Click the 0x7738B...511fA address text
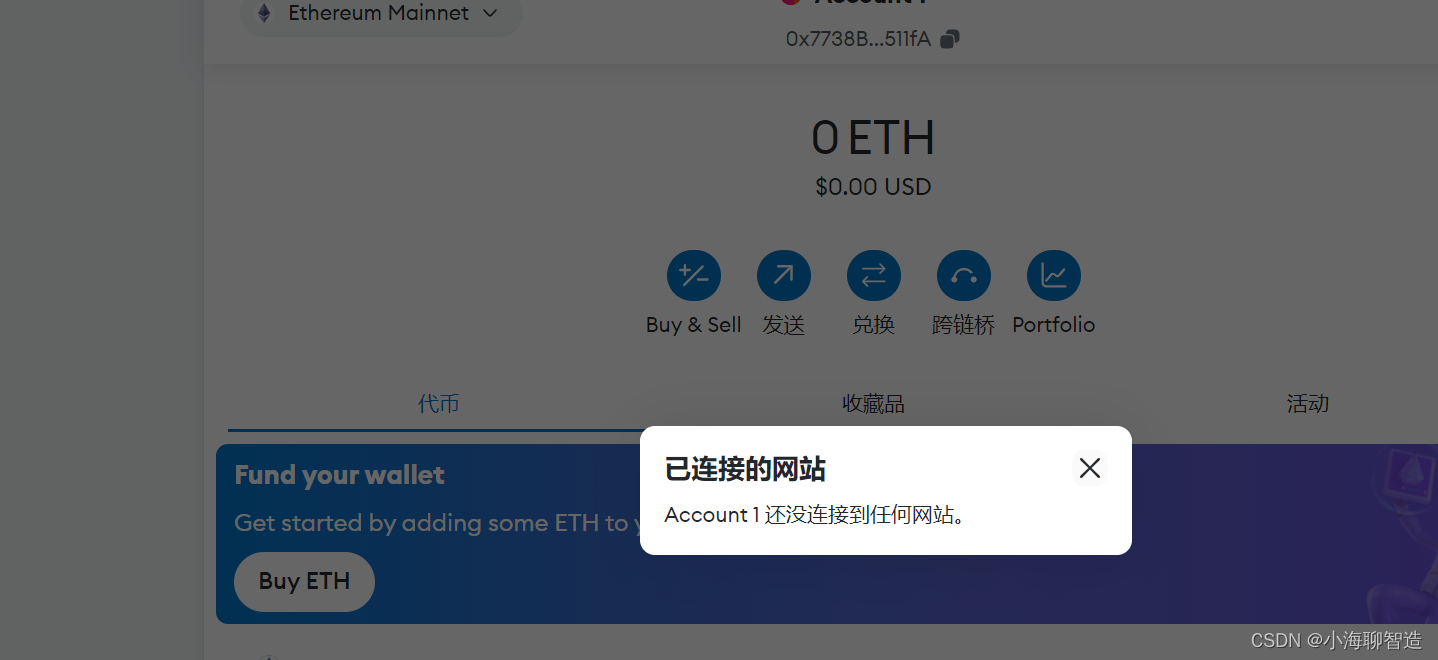Viewport: 1438px width, 660px height. click(858, 39)
